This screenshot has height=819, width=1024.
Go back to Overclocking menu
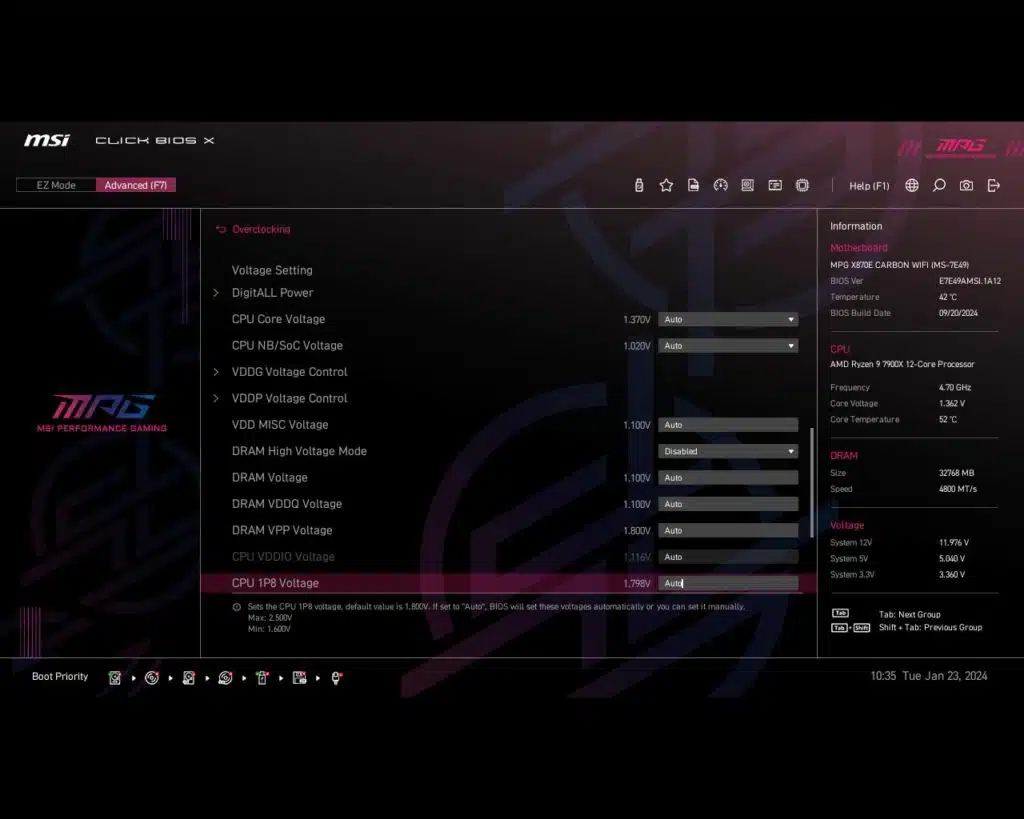261,229
